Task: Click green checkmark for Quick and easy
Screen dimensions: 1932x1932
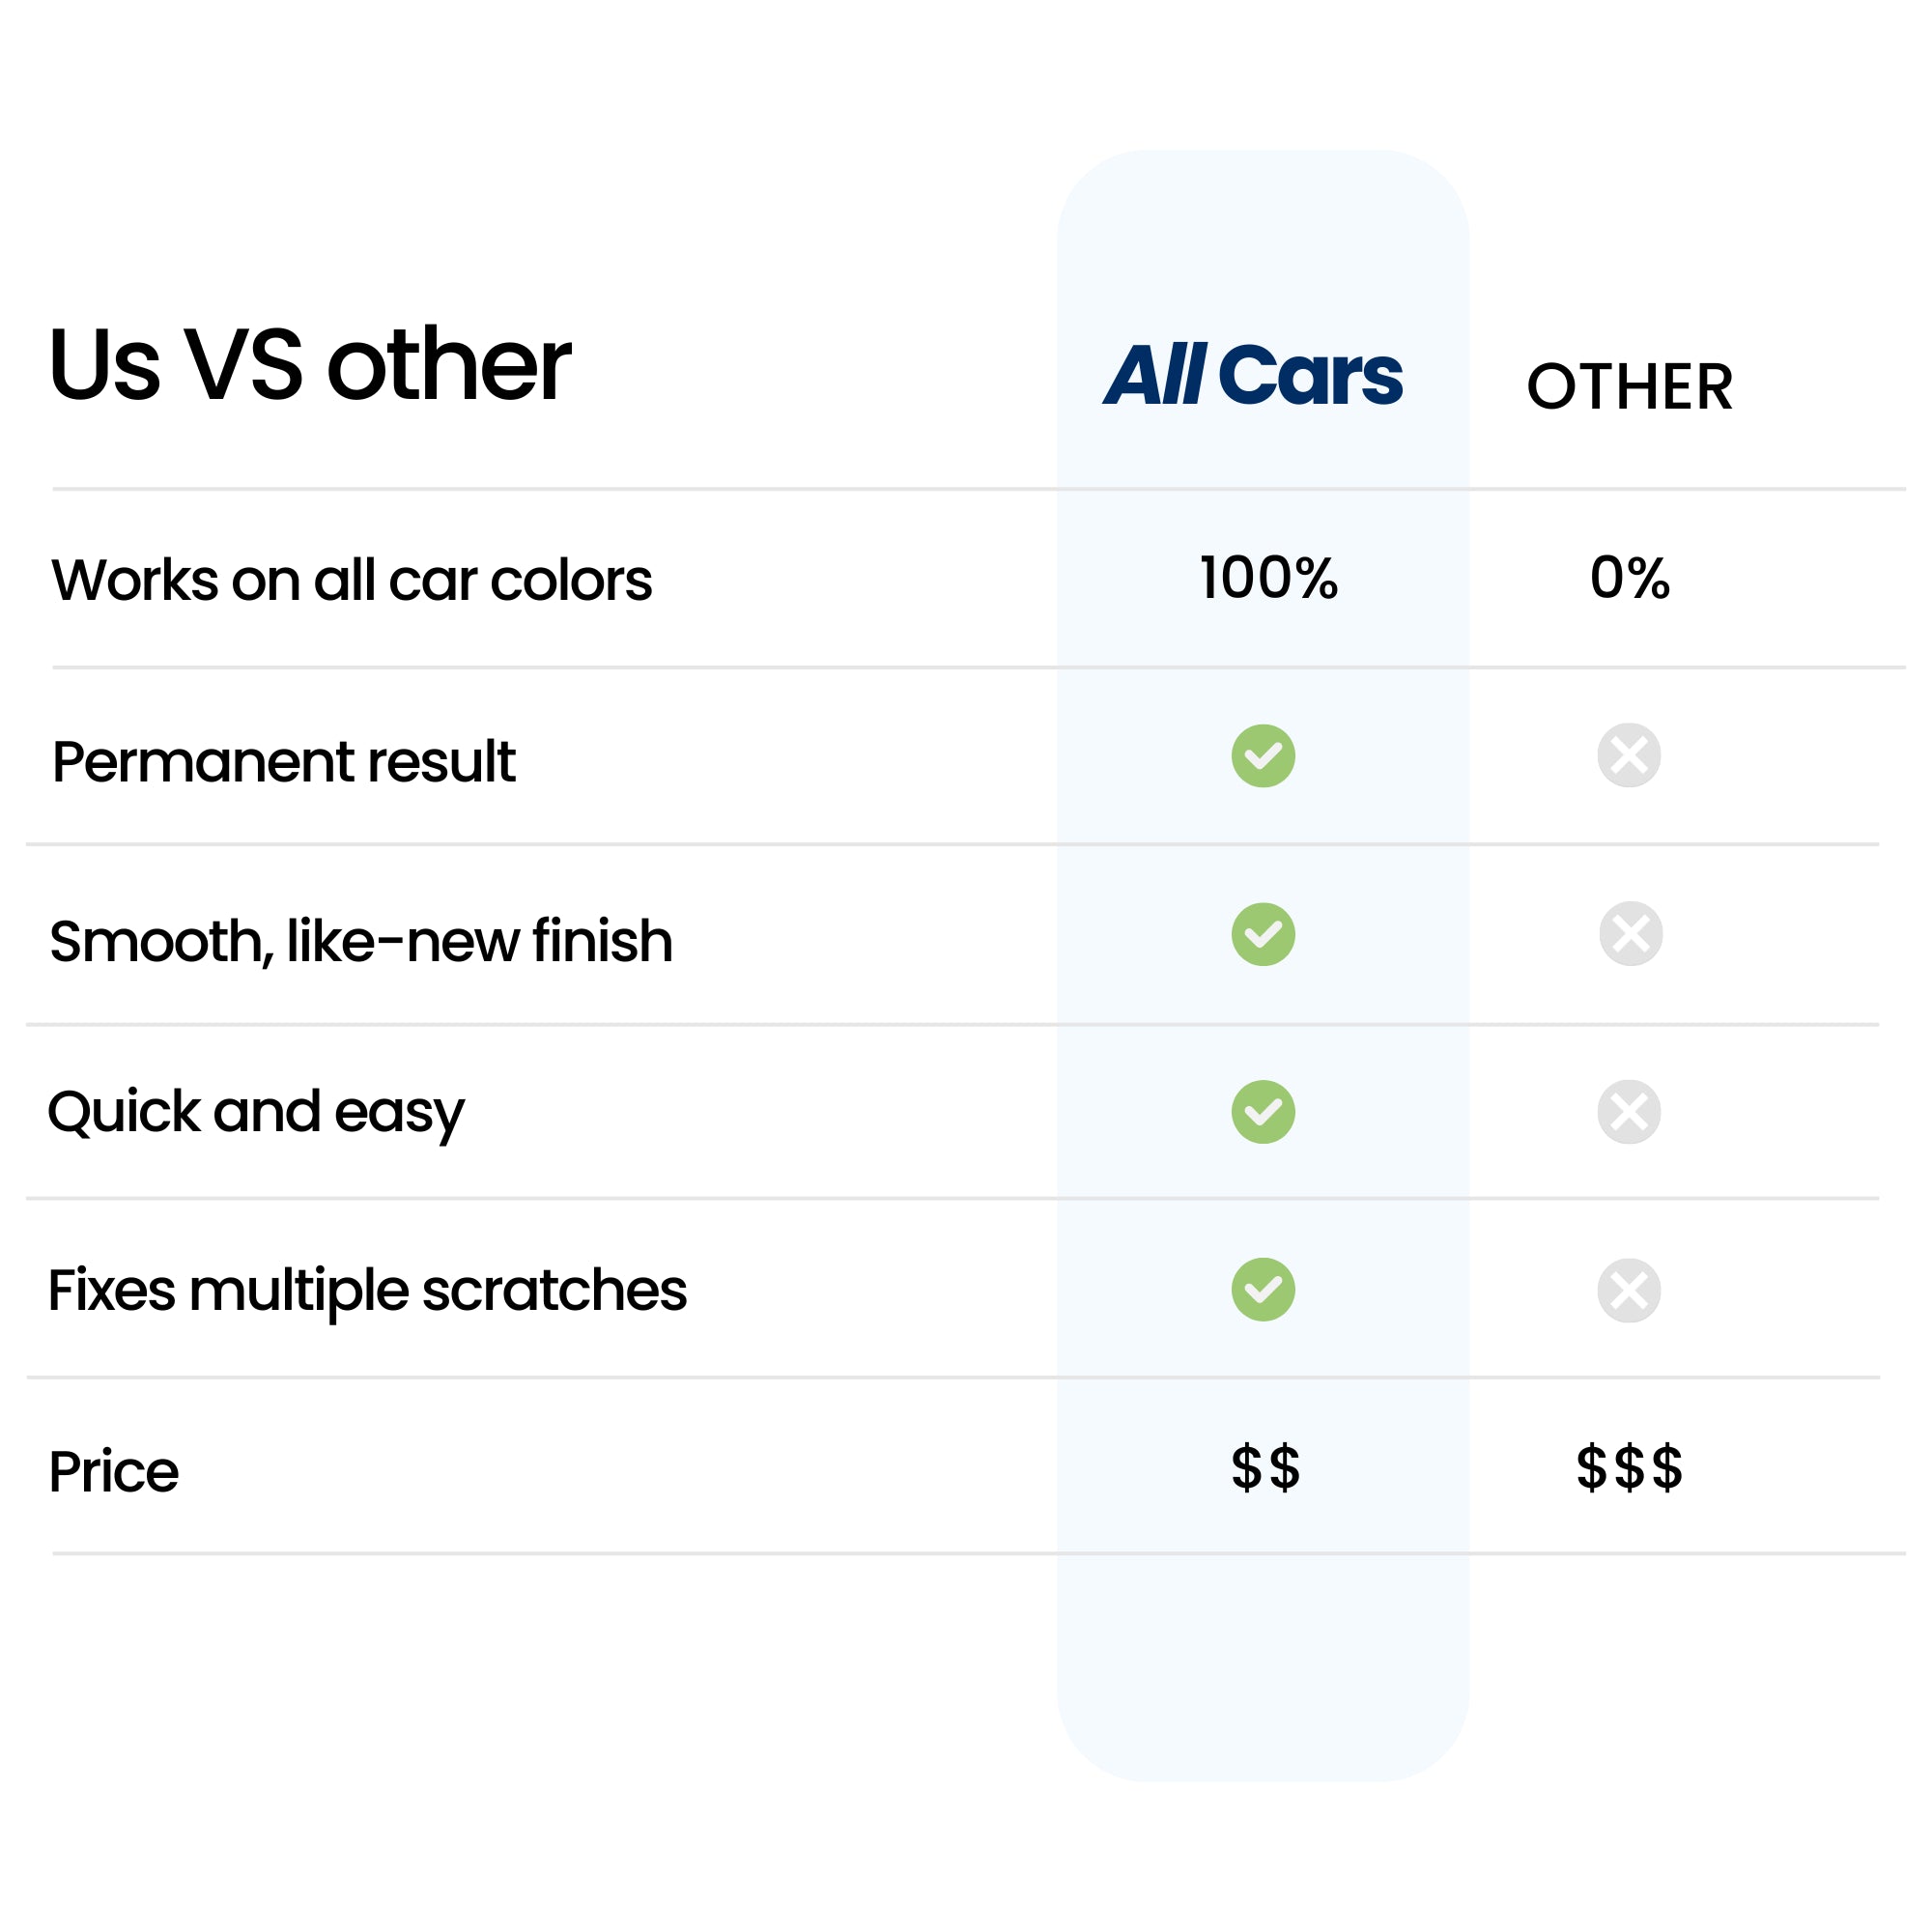Action: coord(1263,1112)
